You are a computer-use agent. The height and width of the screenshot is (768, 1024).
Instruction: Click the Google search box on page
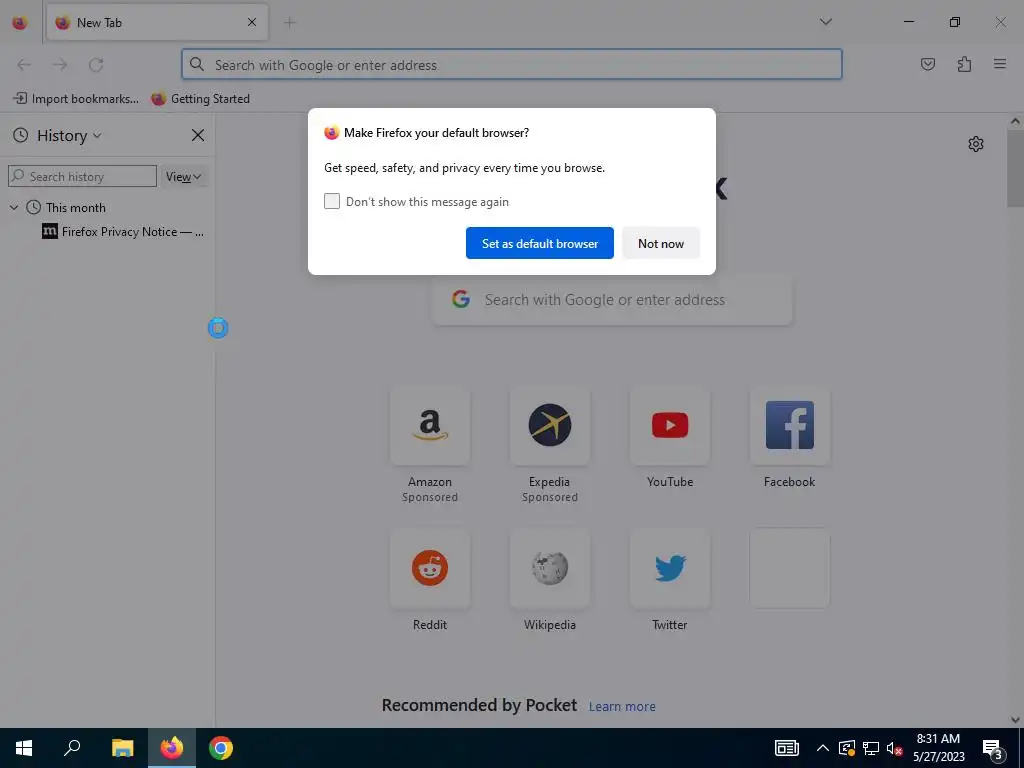[x=612, y=300]
